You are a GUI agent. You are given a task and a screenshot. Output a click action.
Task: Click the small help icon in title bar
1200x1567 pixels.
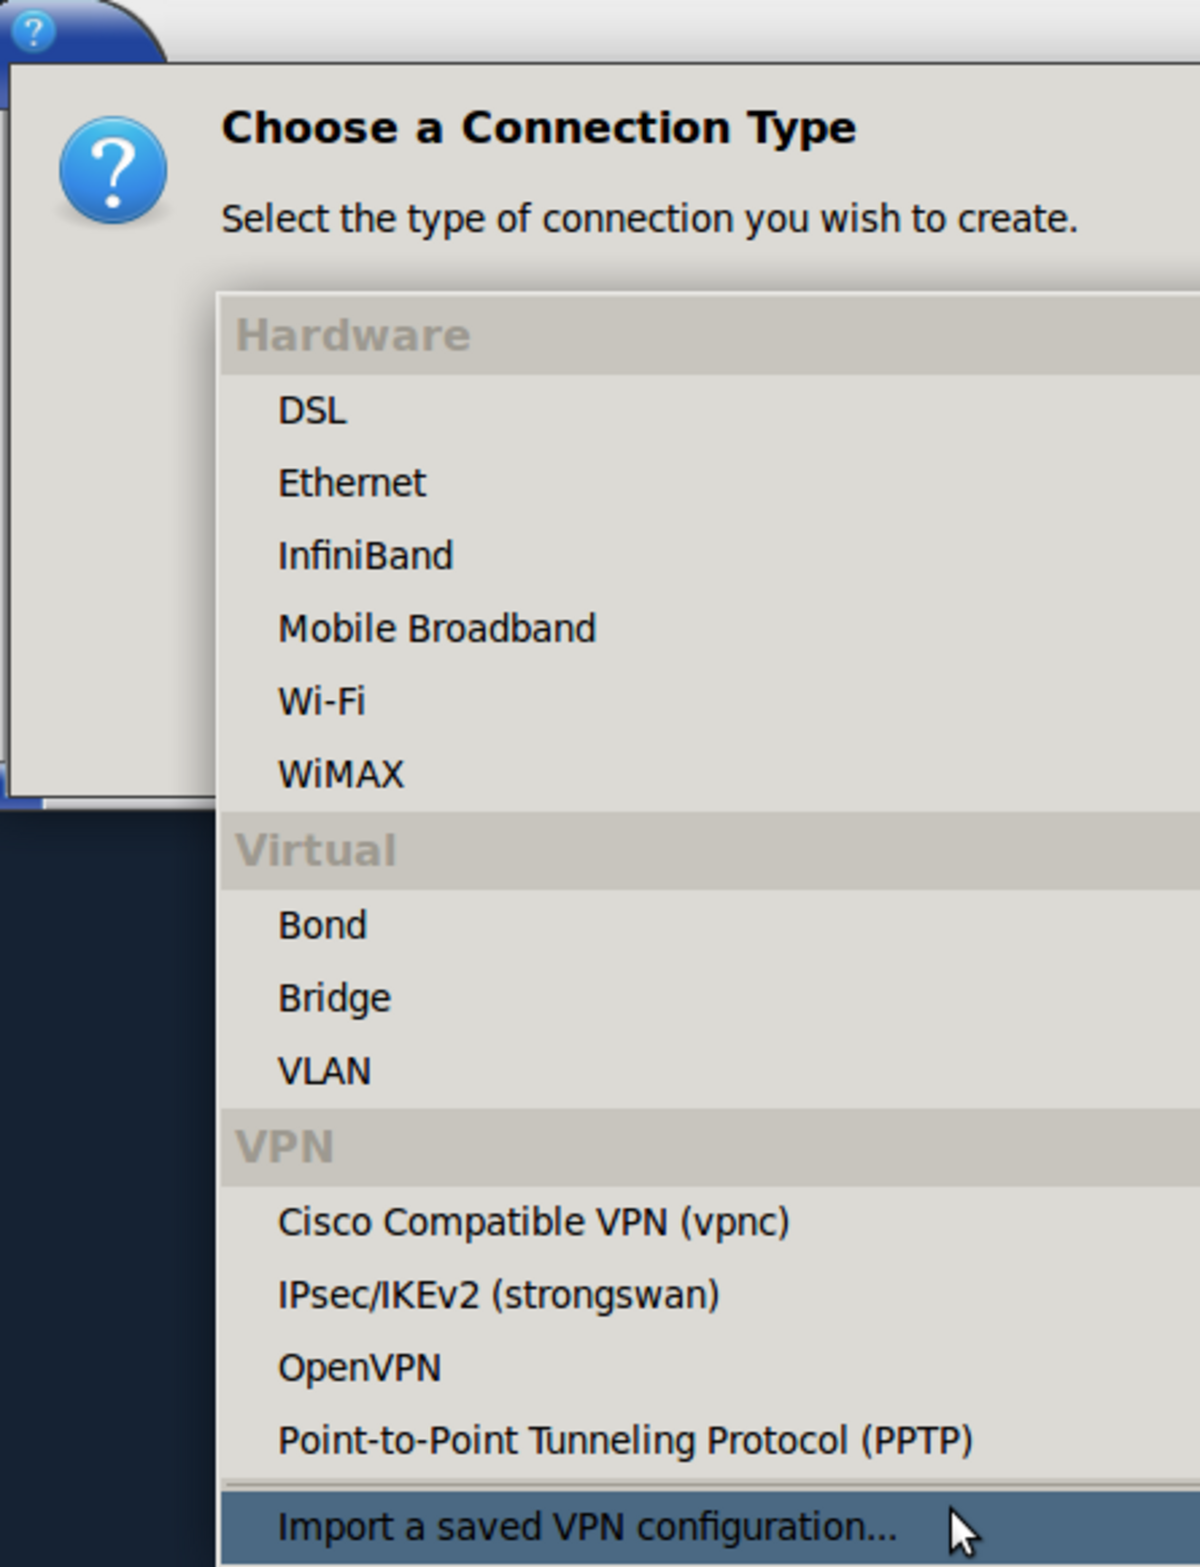coord(33,30)
